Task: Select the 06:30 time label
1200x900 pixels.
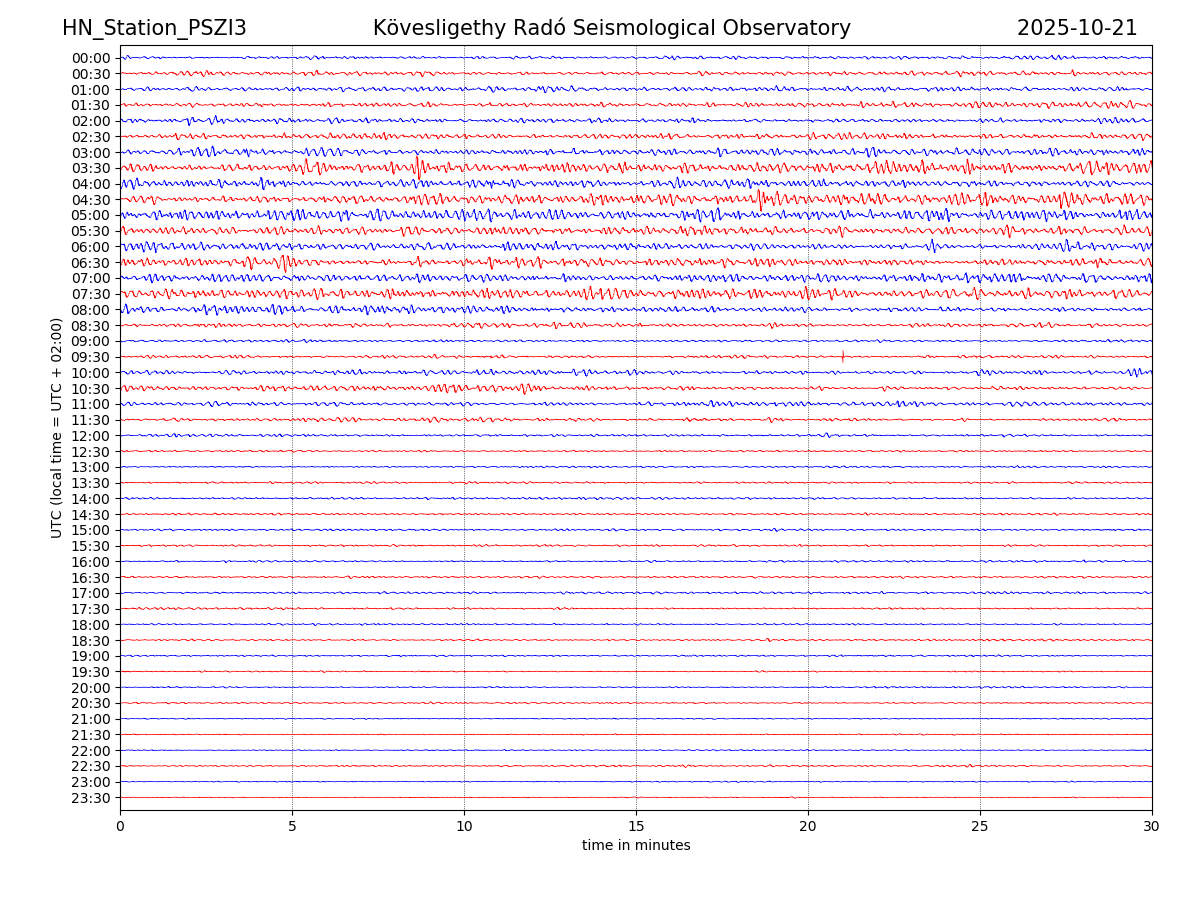Action: click(x=90, y=263)
